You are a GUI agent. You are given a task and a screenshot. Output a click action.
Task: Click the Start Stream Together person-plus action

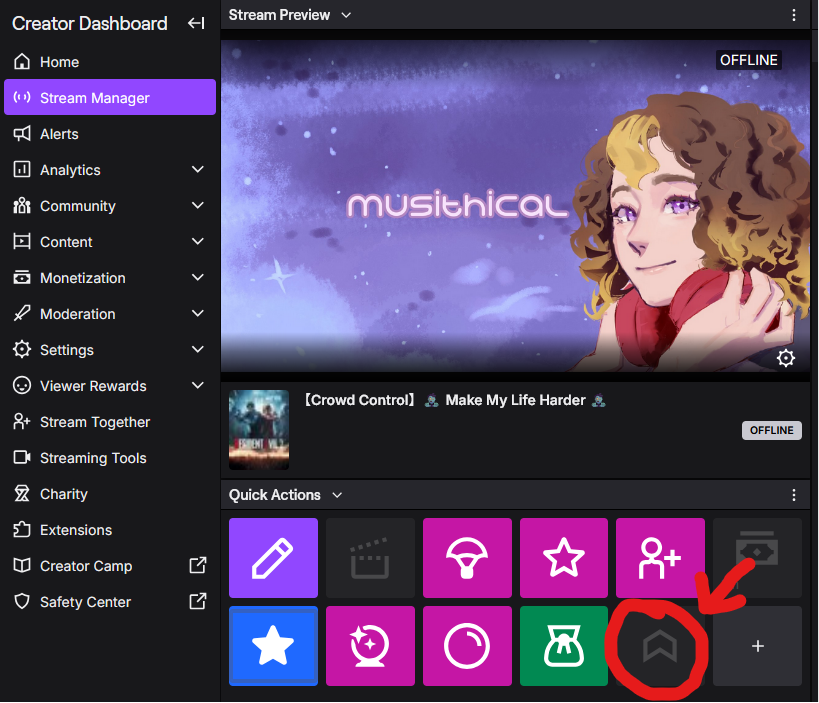pos(660,558)
